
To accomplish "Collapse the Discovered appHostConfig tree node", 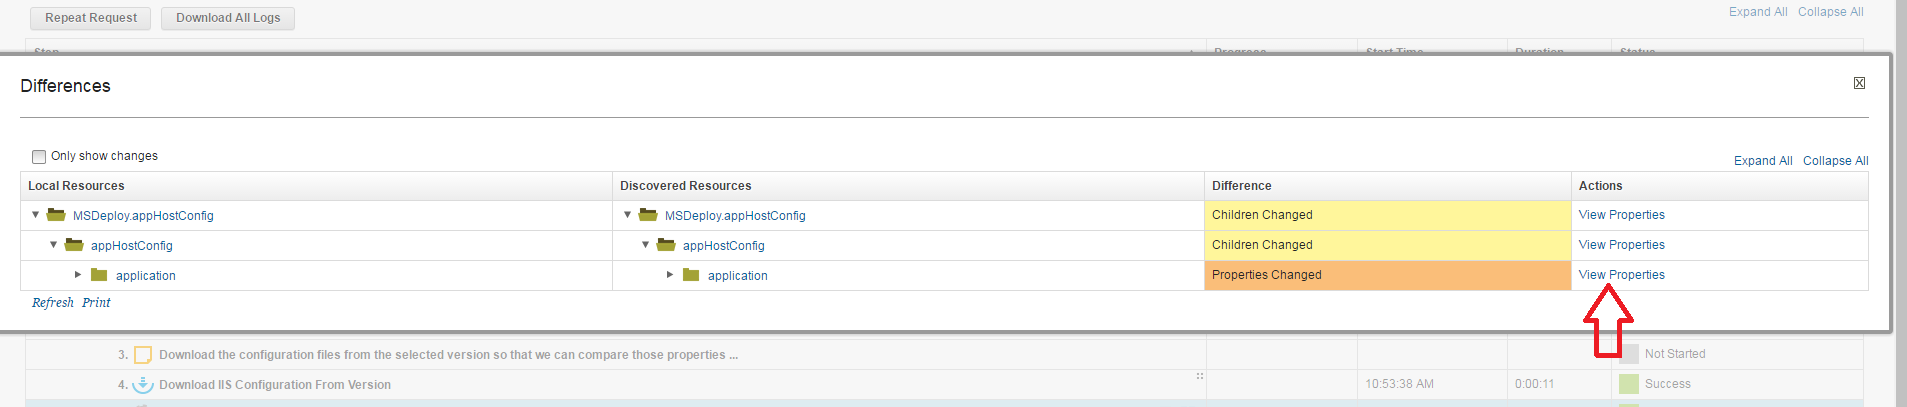I will [646, 245].
